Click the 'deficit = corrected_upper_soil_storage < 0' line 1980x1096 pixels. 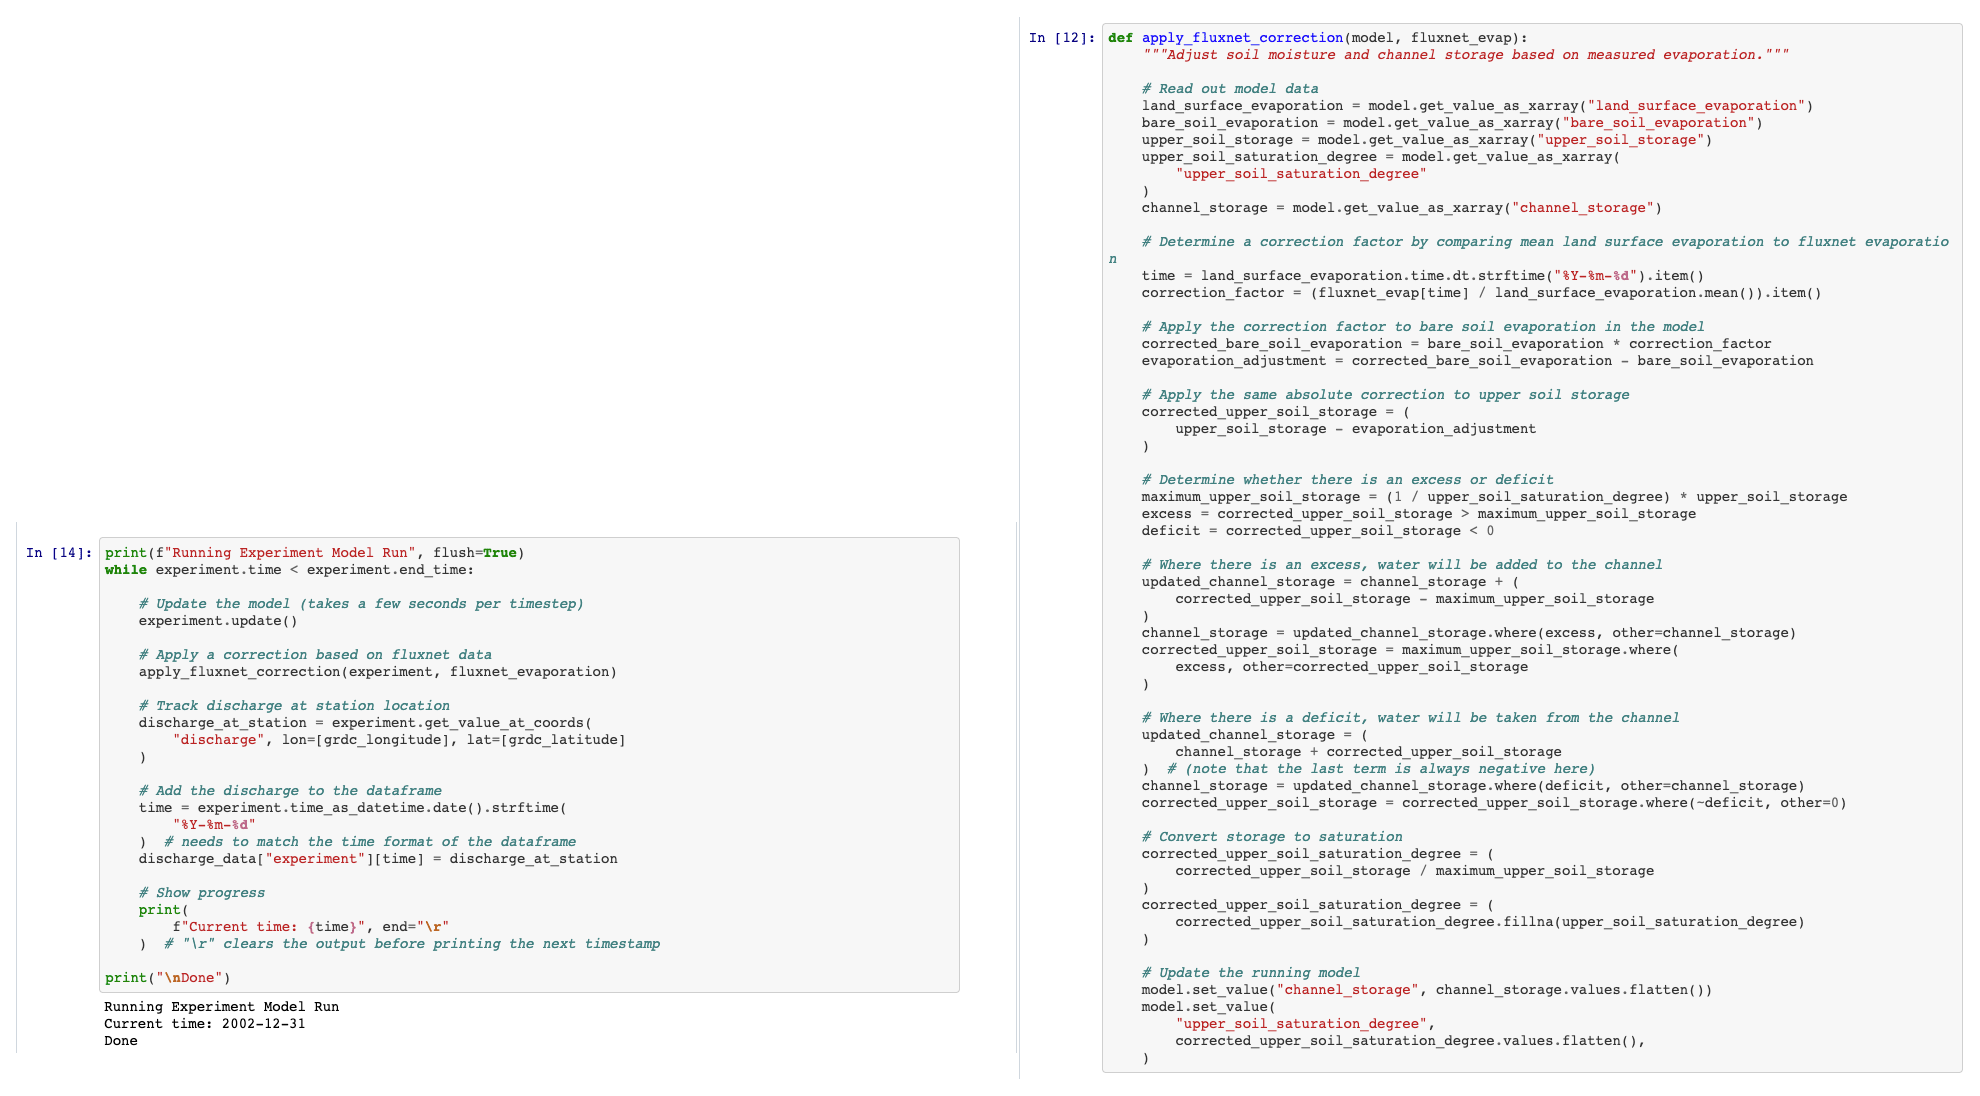tap(1318, 531)
